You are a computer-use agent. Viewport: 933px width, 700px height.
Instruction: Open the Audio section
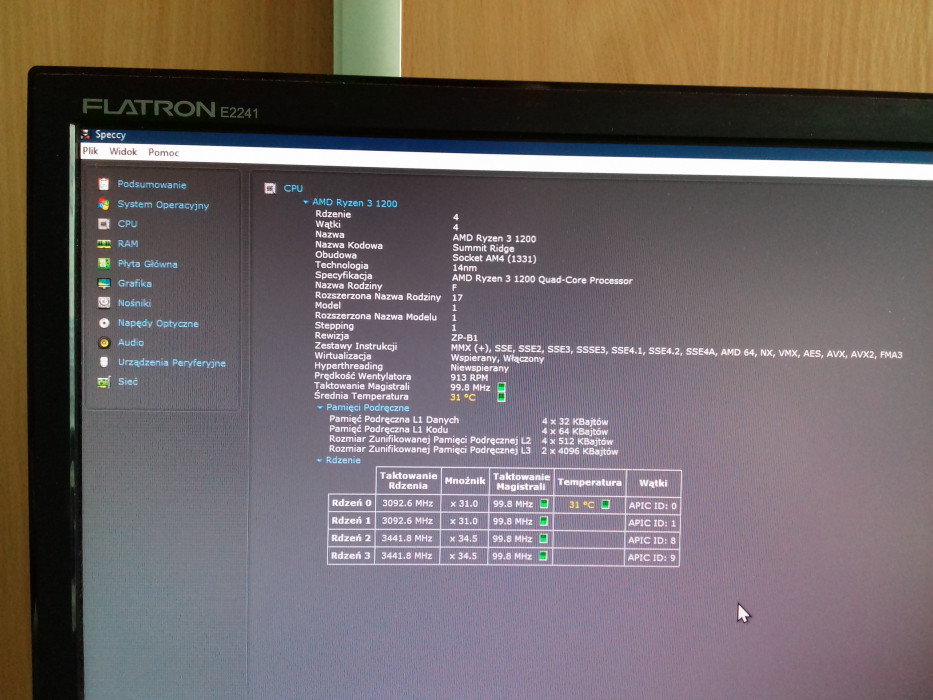coord(131,342)
